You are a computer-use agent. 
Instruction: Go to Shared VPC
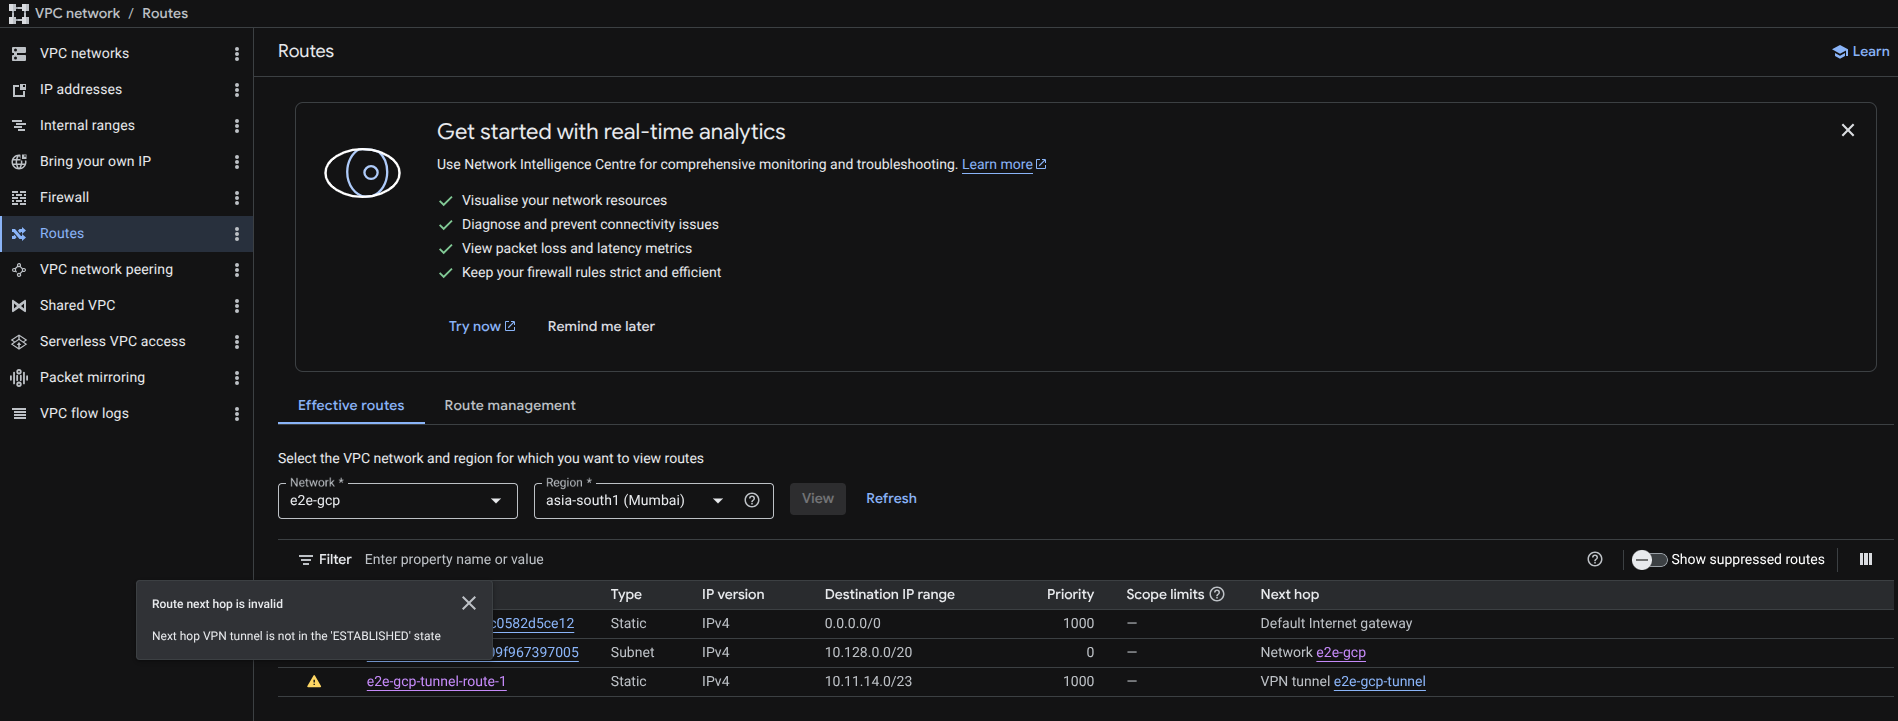pyautogui.click(x=78, y=306)
